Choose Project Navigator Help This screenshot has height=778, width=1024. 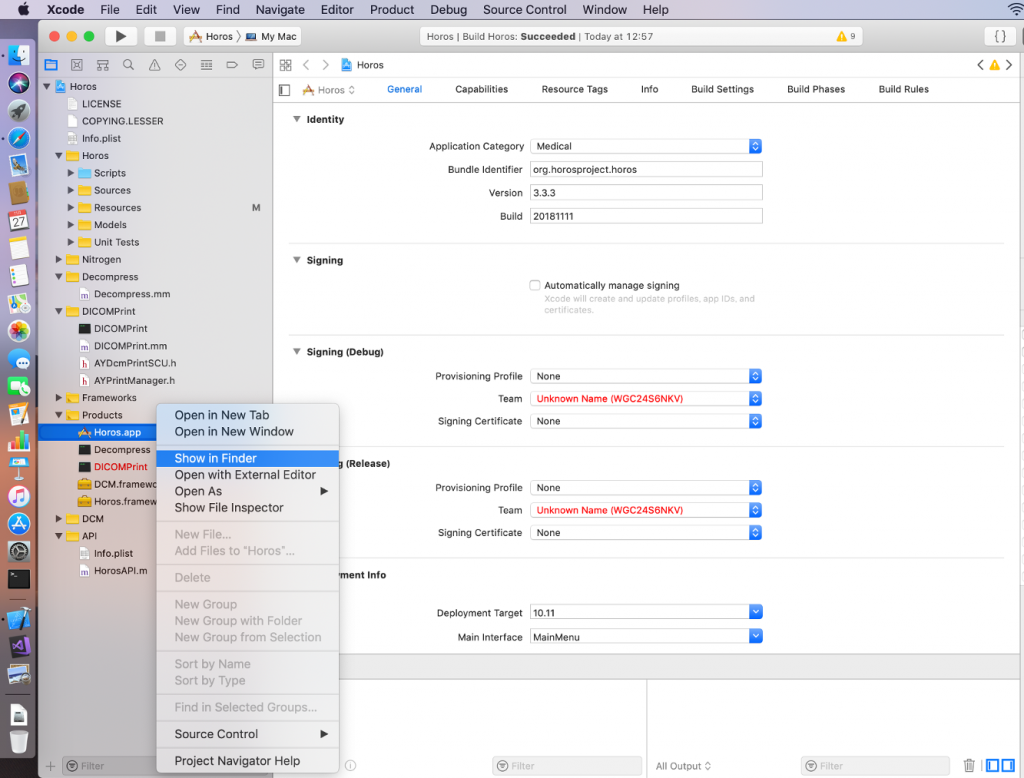[248, 760]
